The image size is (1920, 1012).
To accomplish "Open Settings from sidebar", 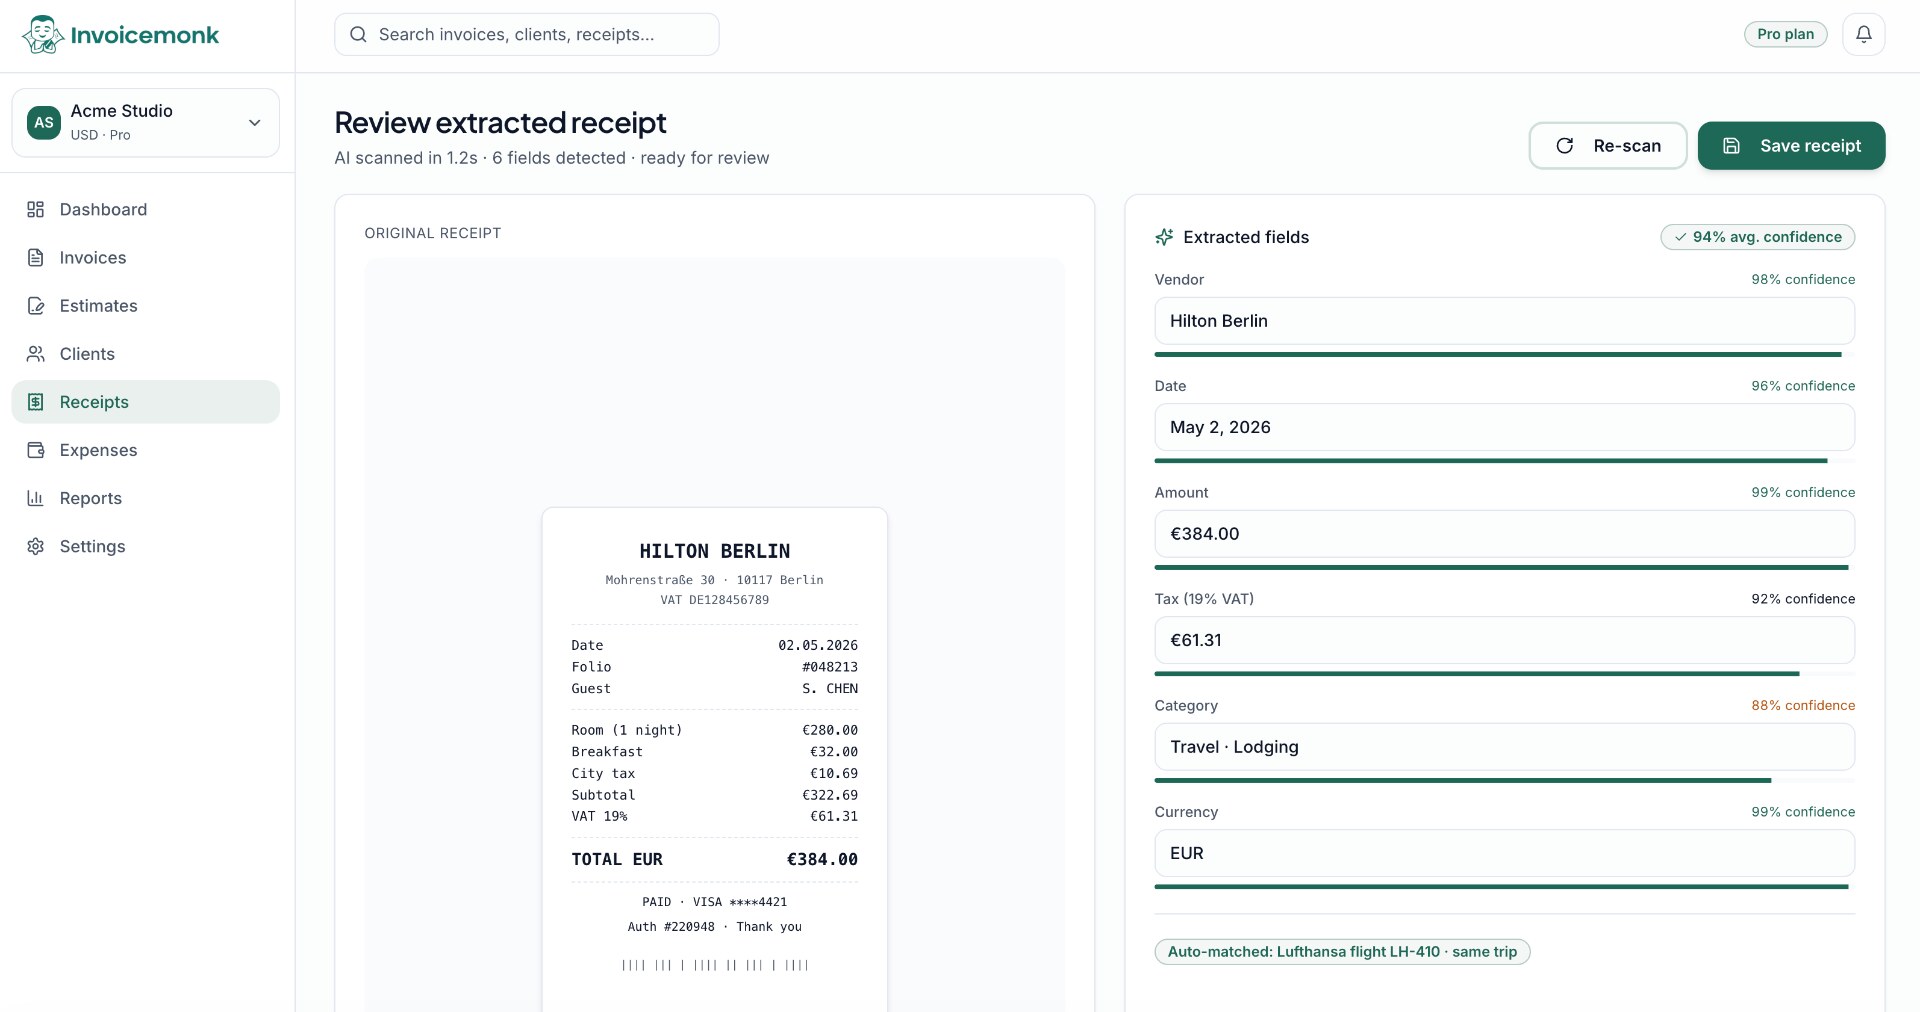I will (146, 545).
